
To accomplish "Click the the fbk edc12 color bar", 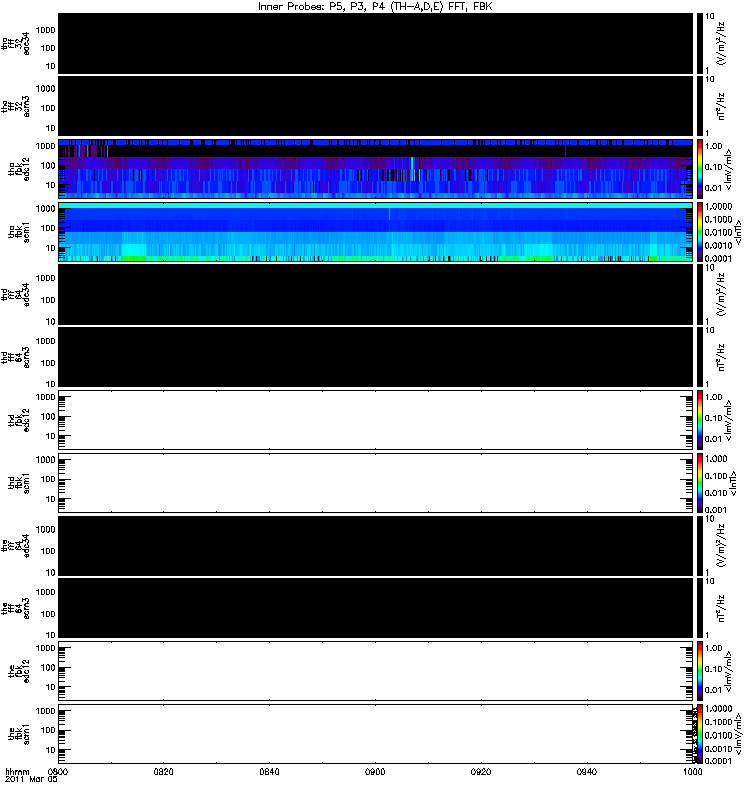I will pyautogui.click(x=700, y=671).
